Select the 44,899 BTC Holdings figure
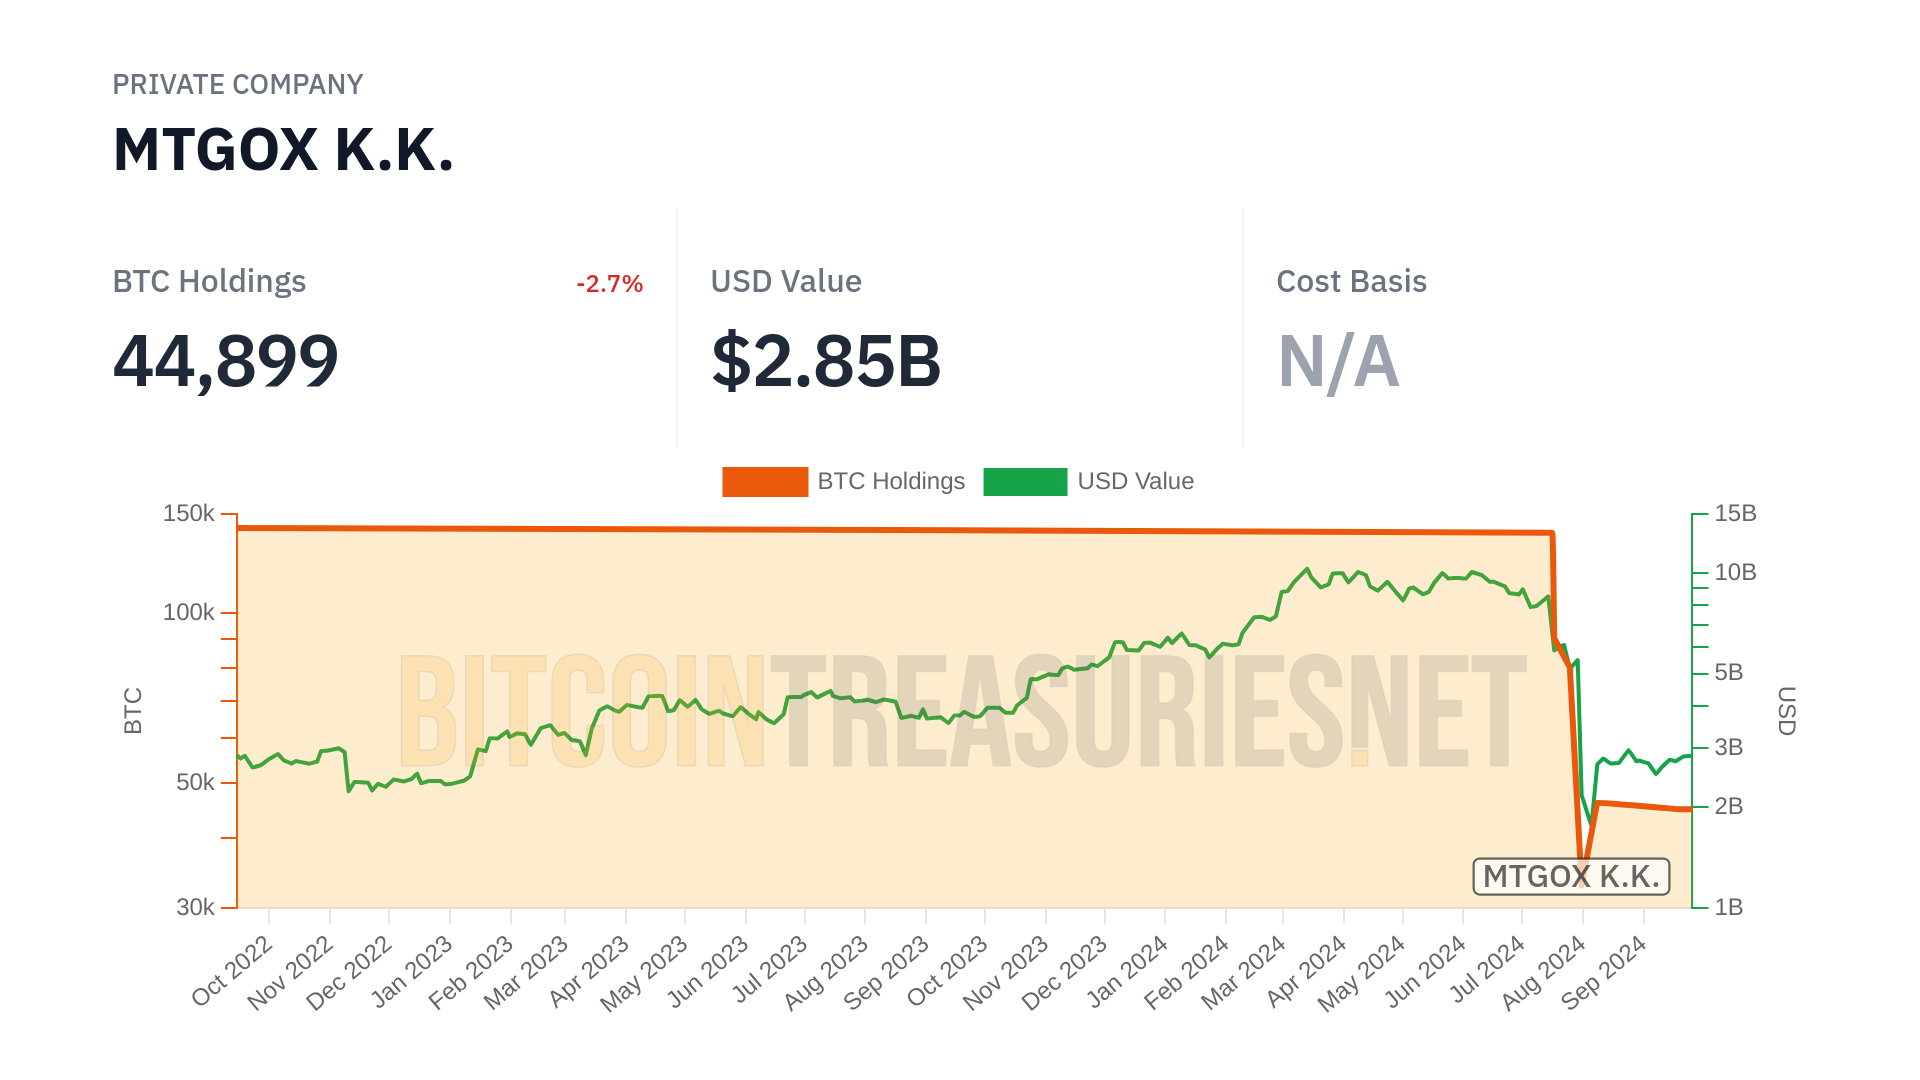This screenshot has width=1920, height=1080. coord(226,361)
